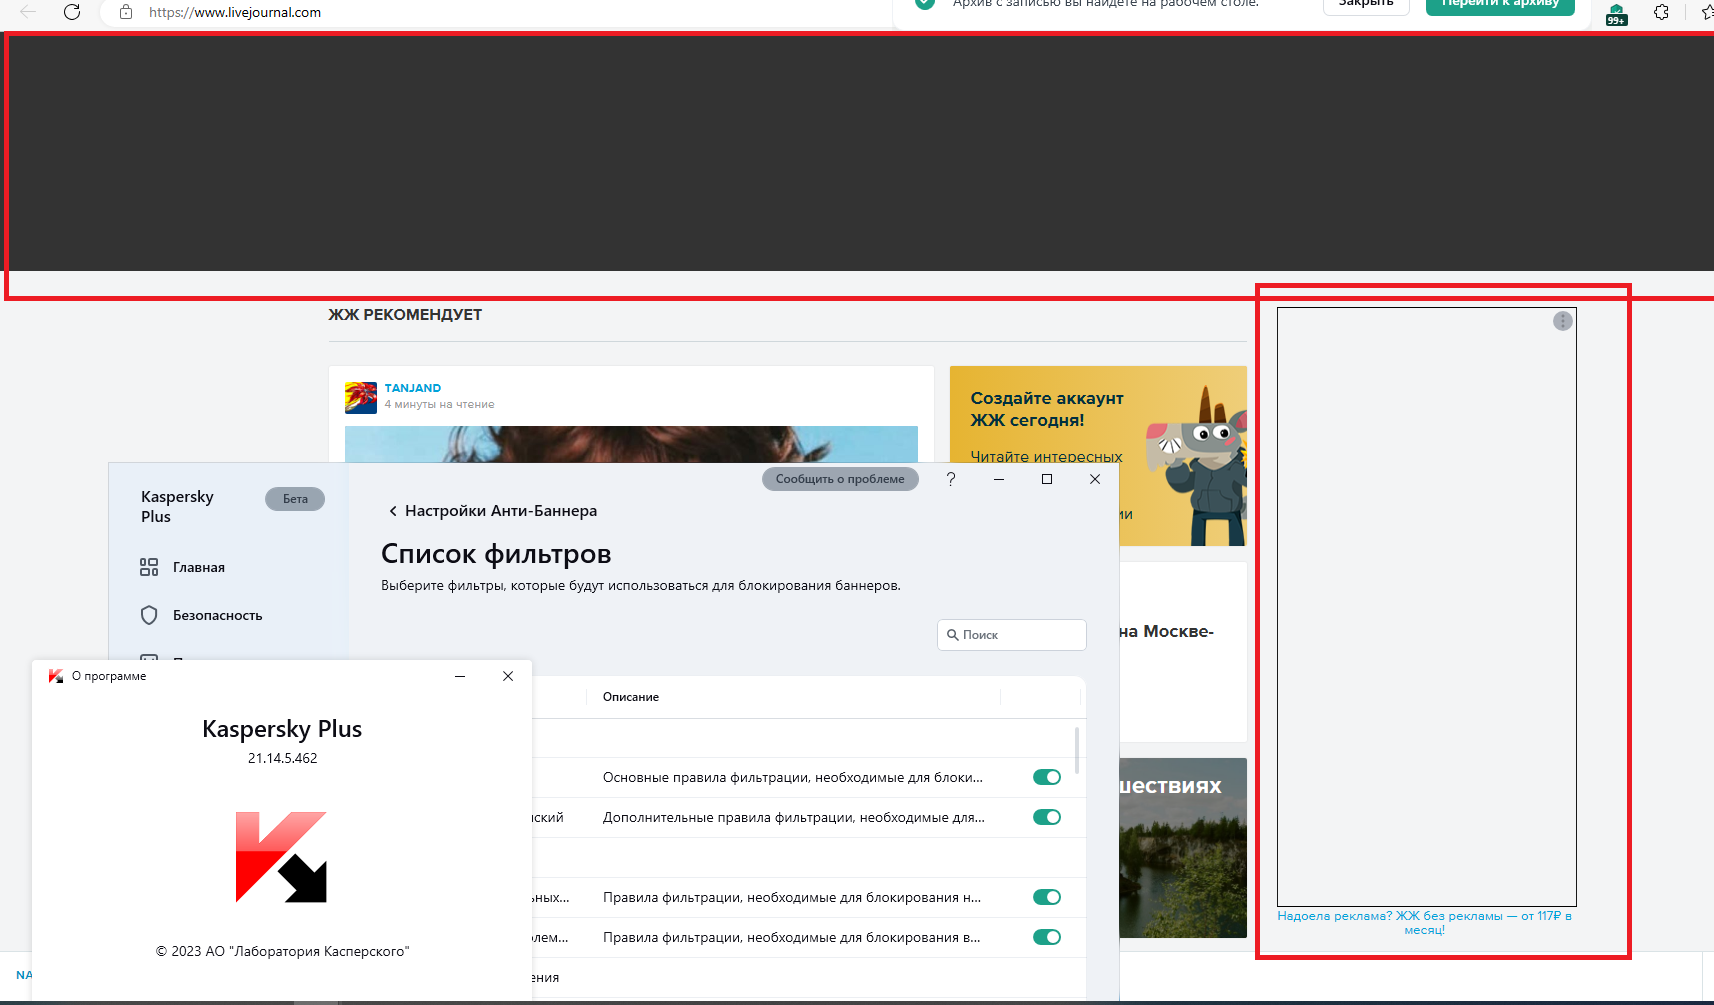The width and height of the screenshot is (1714, 1005).
Task: Reload the LiveJournal page in the browser
Action: (x=72, y=12)
